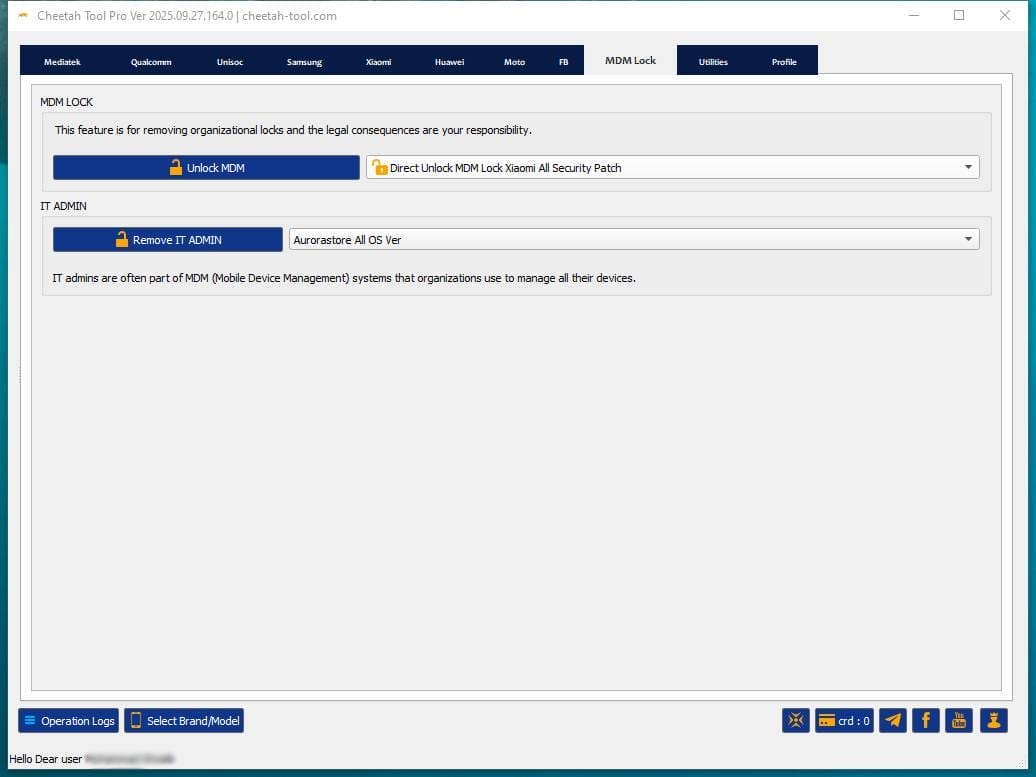Open the Direct Unlock MDM Lock Xiaomi dropdown

coord(967,167)
